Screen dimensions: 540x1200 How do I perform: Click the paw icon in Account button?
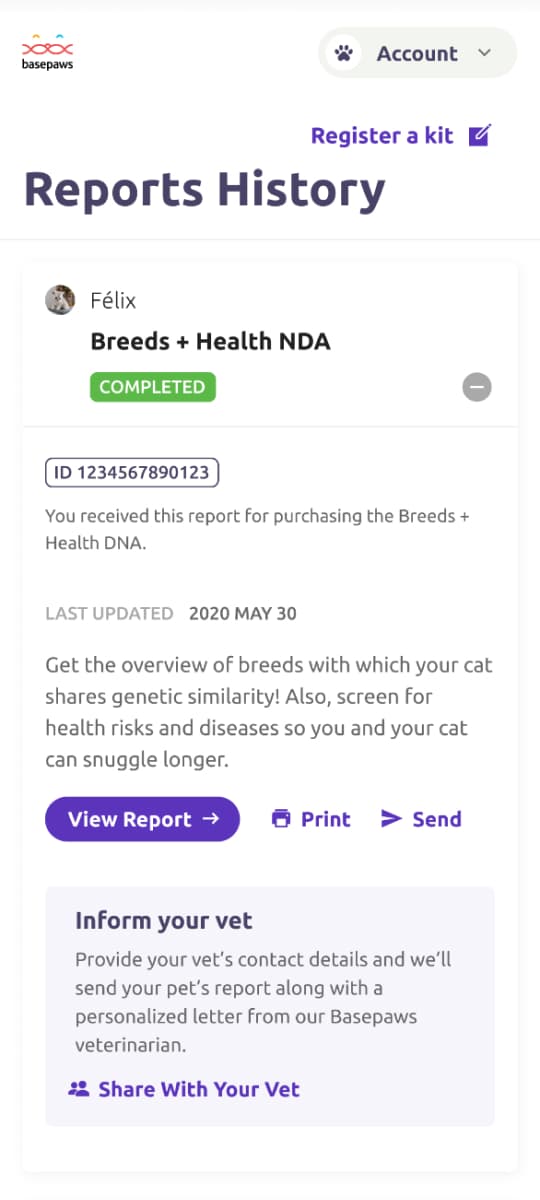click(345, 53)
